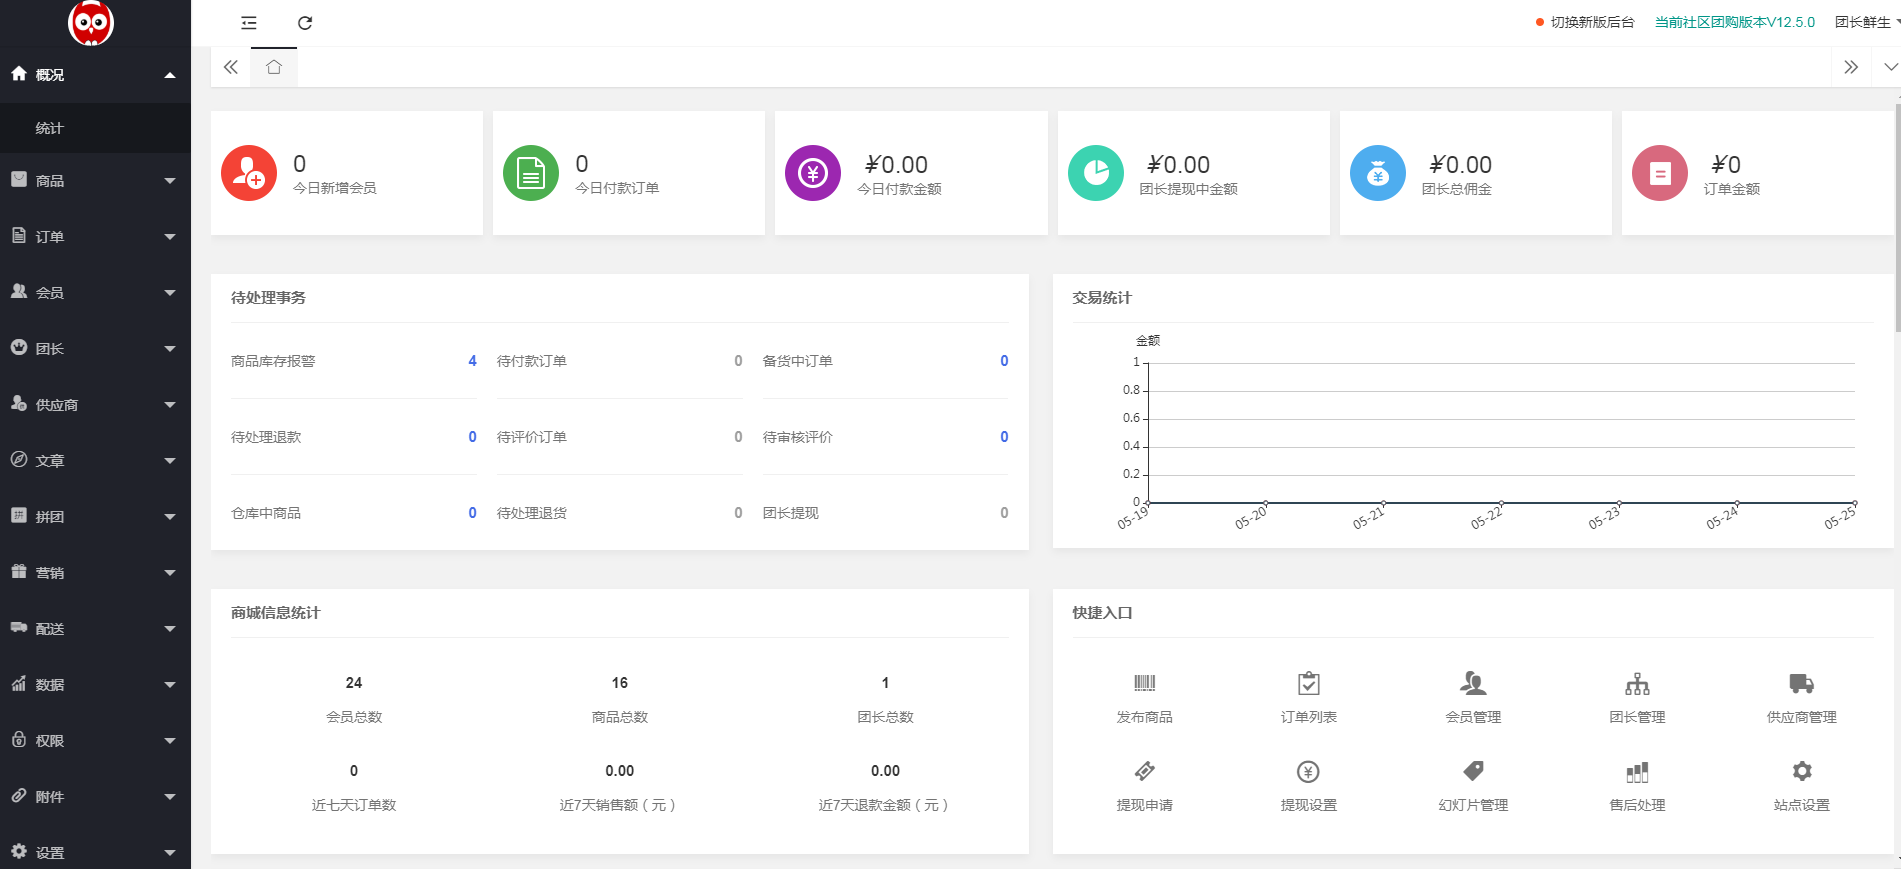Viewport: 1901px width, 869px height.
Task: Click the sidebar collapse icon in the top bar
Action: tap(249, 23)
